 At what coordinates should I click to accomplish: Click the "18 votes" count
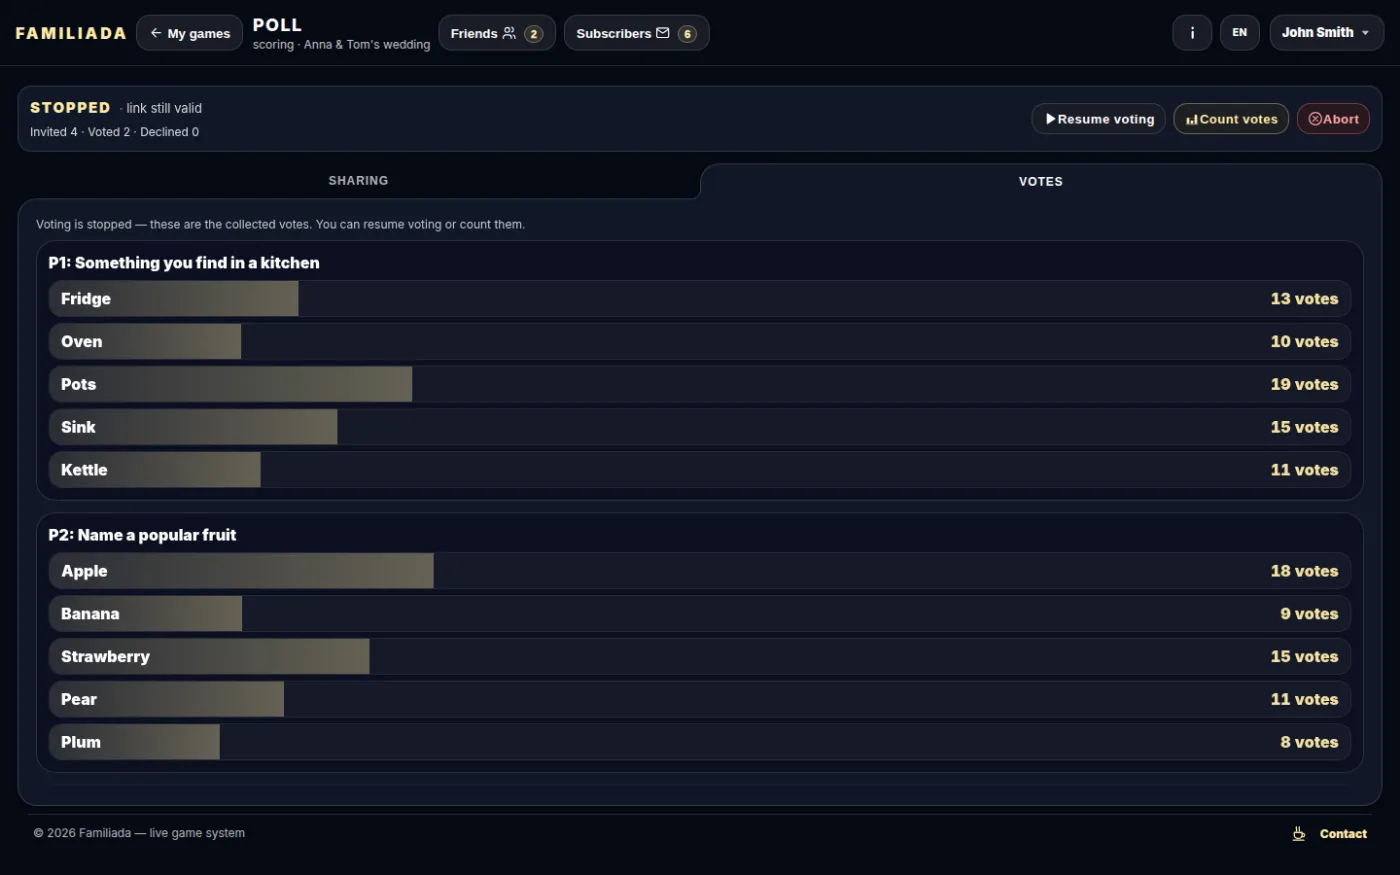1304,571
